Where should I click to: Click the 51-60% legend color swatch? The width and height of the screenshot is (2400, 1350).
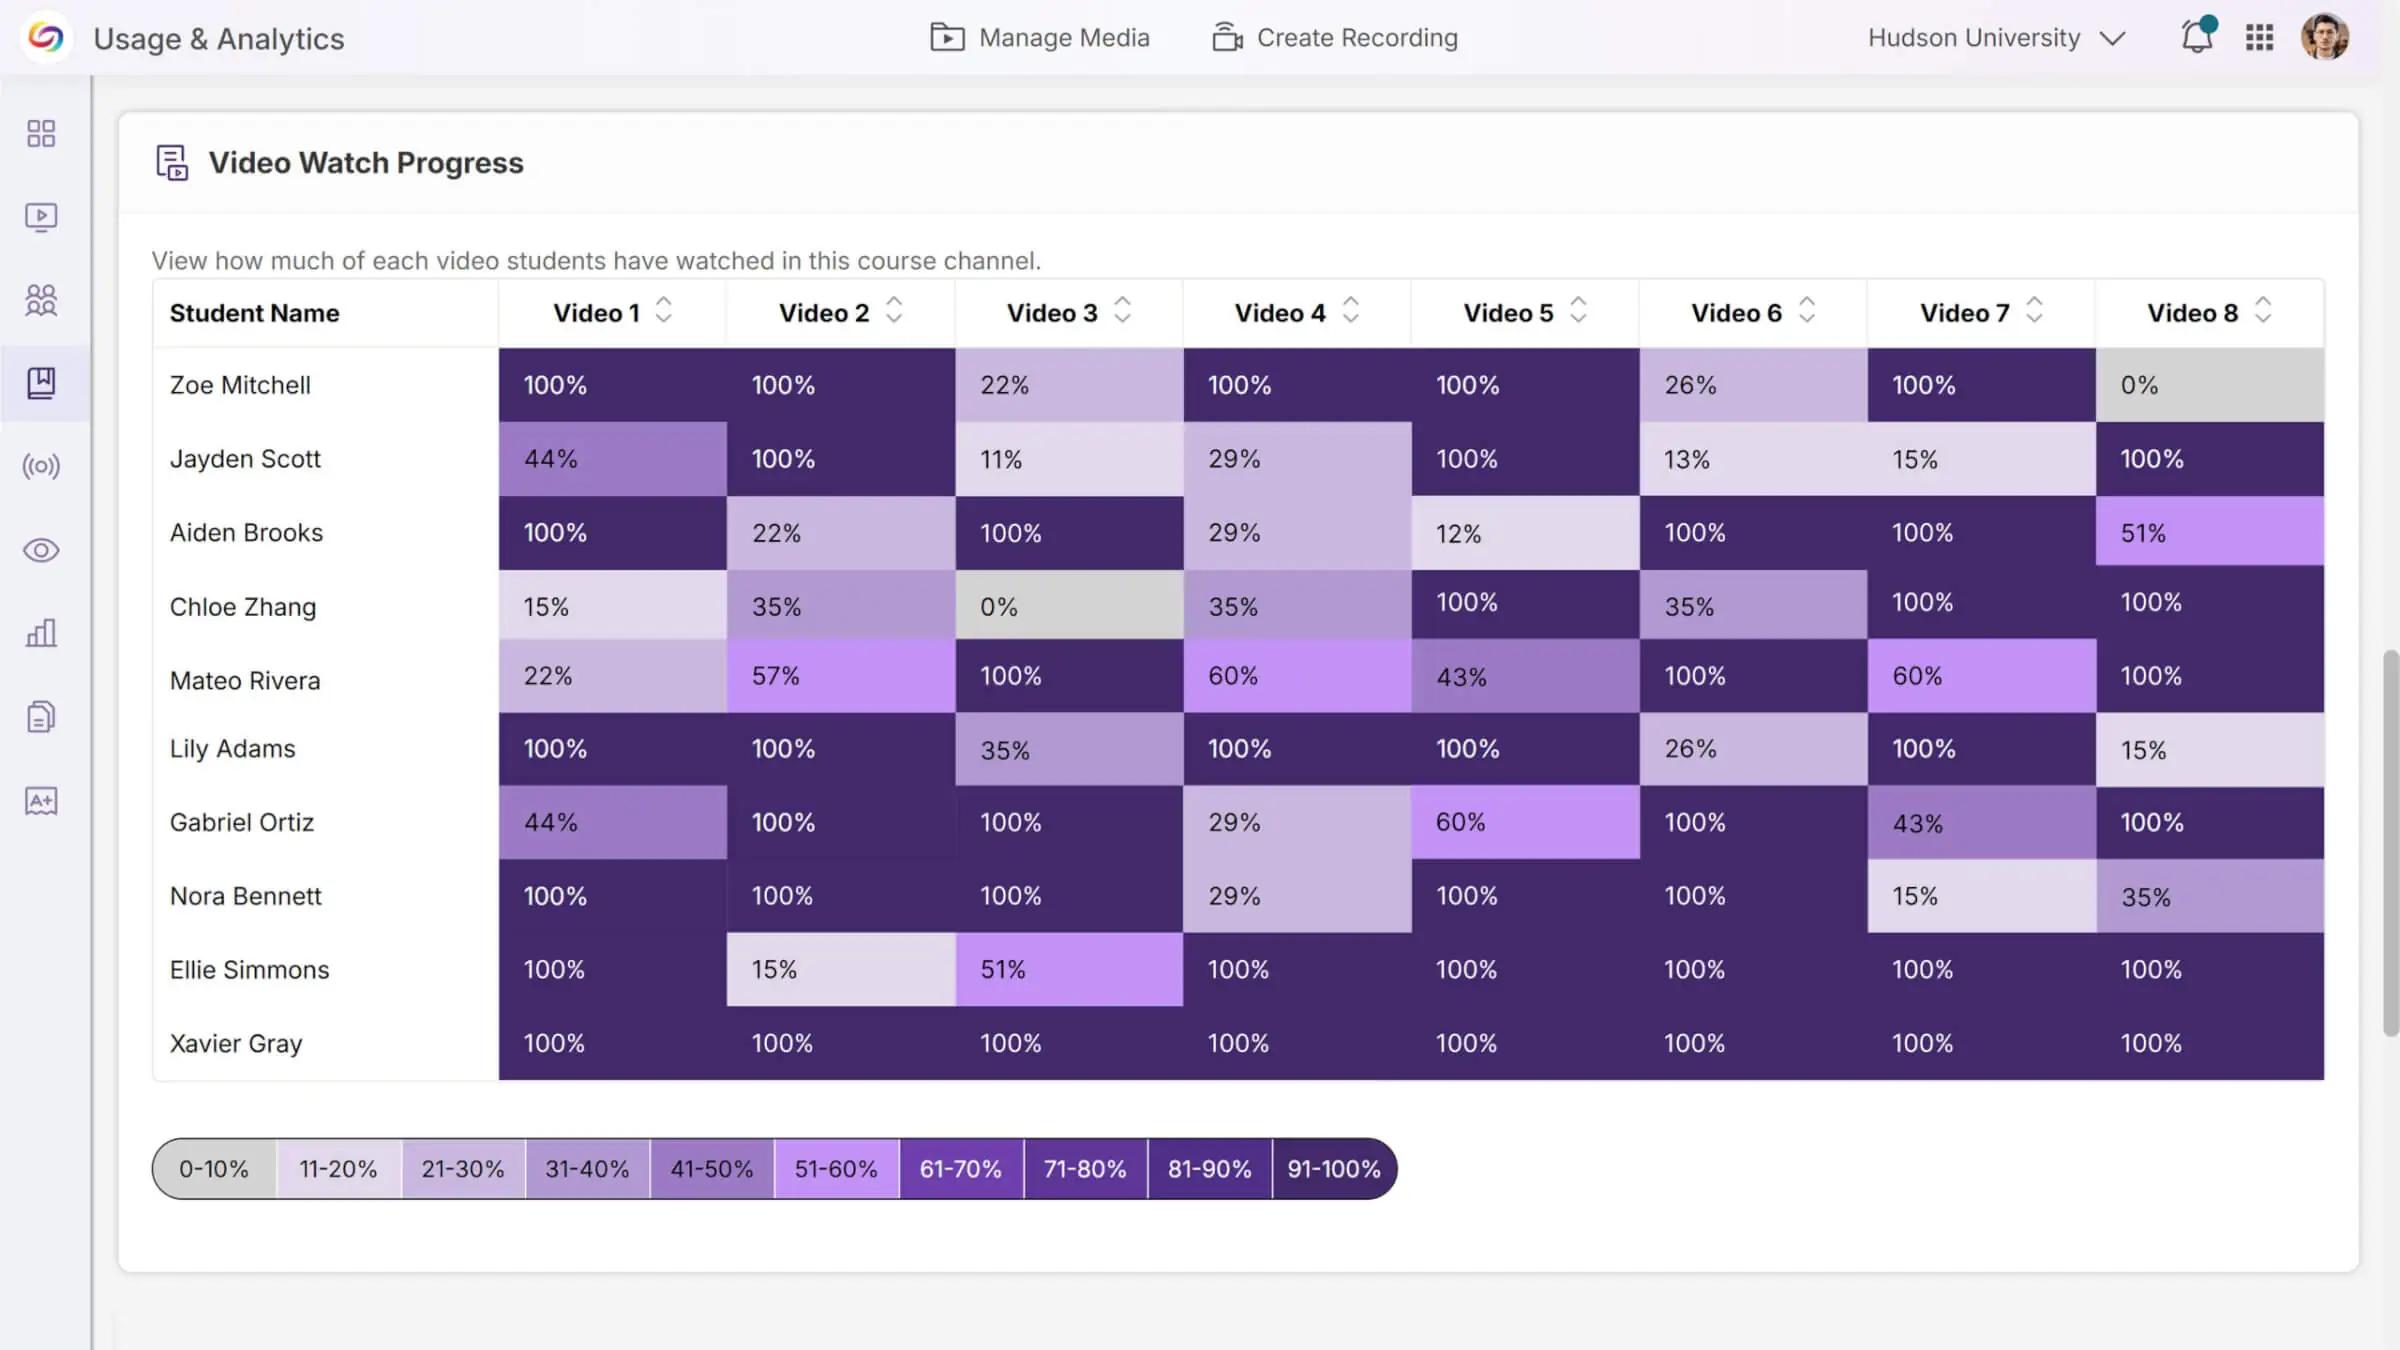(x=836, y=1169)
